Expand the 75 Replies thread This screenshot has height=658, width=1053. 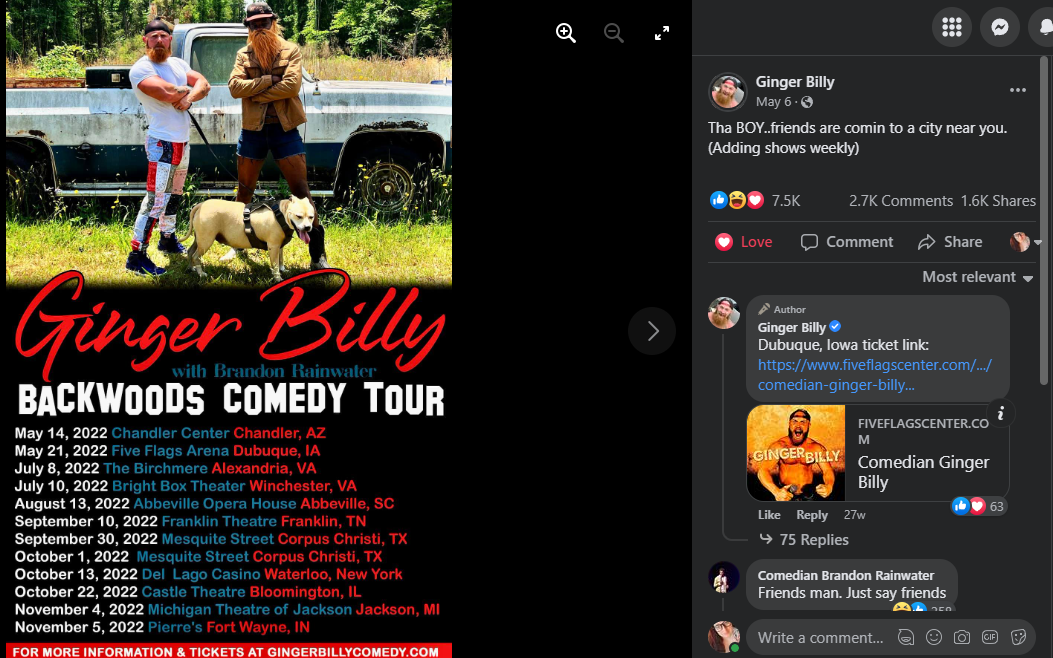804,539
